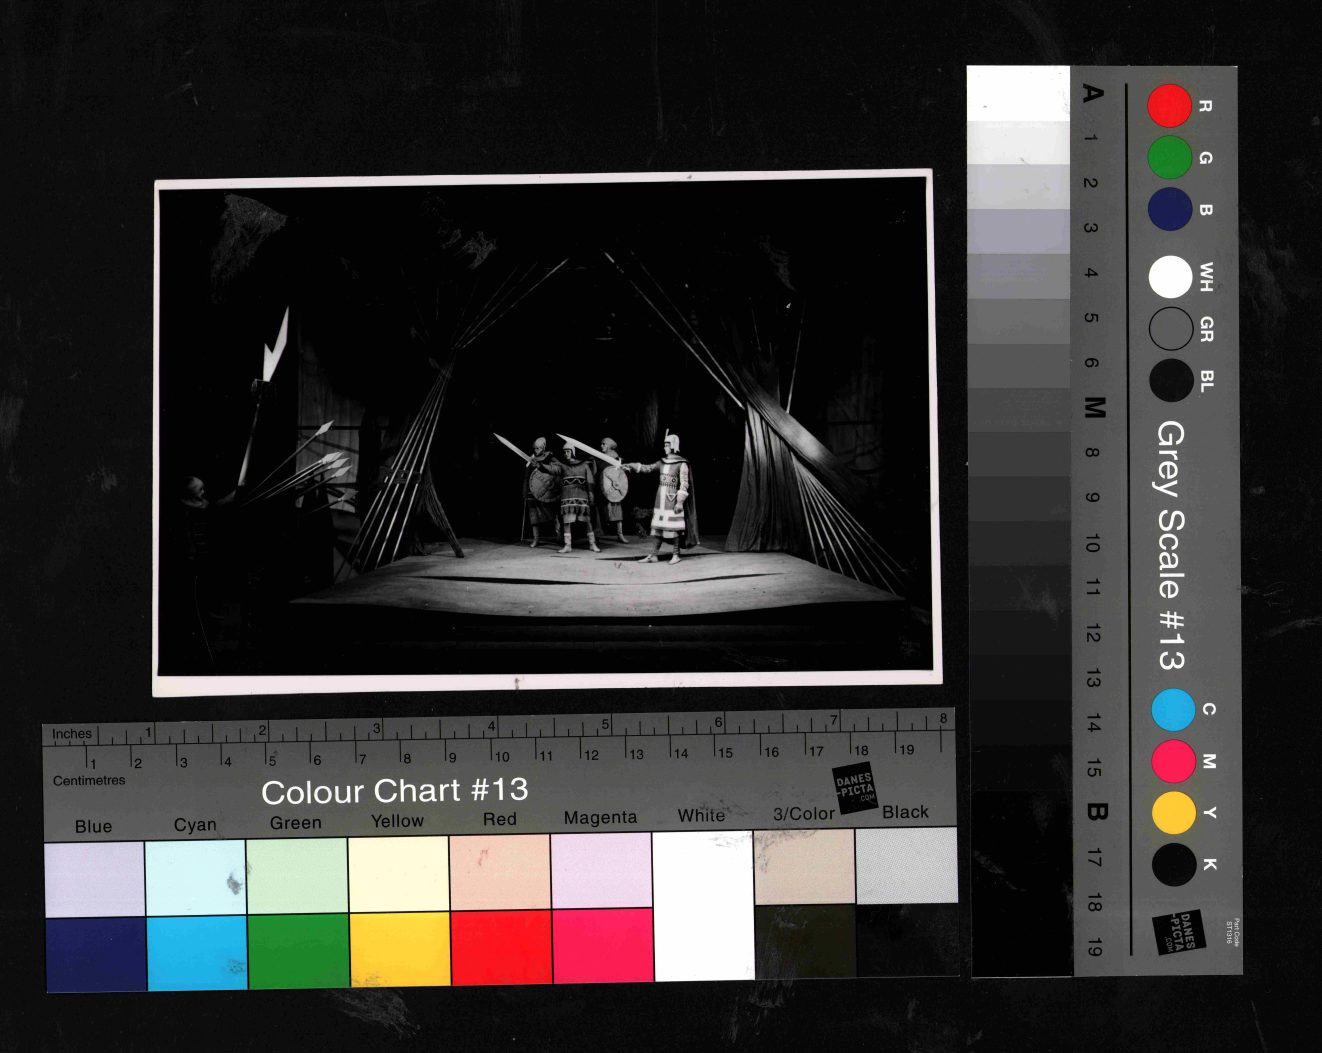Pick the bright yellow patch under Yellow
Viewport: 1322px width, 1053px height.
(x=399, y=948)
